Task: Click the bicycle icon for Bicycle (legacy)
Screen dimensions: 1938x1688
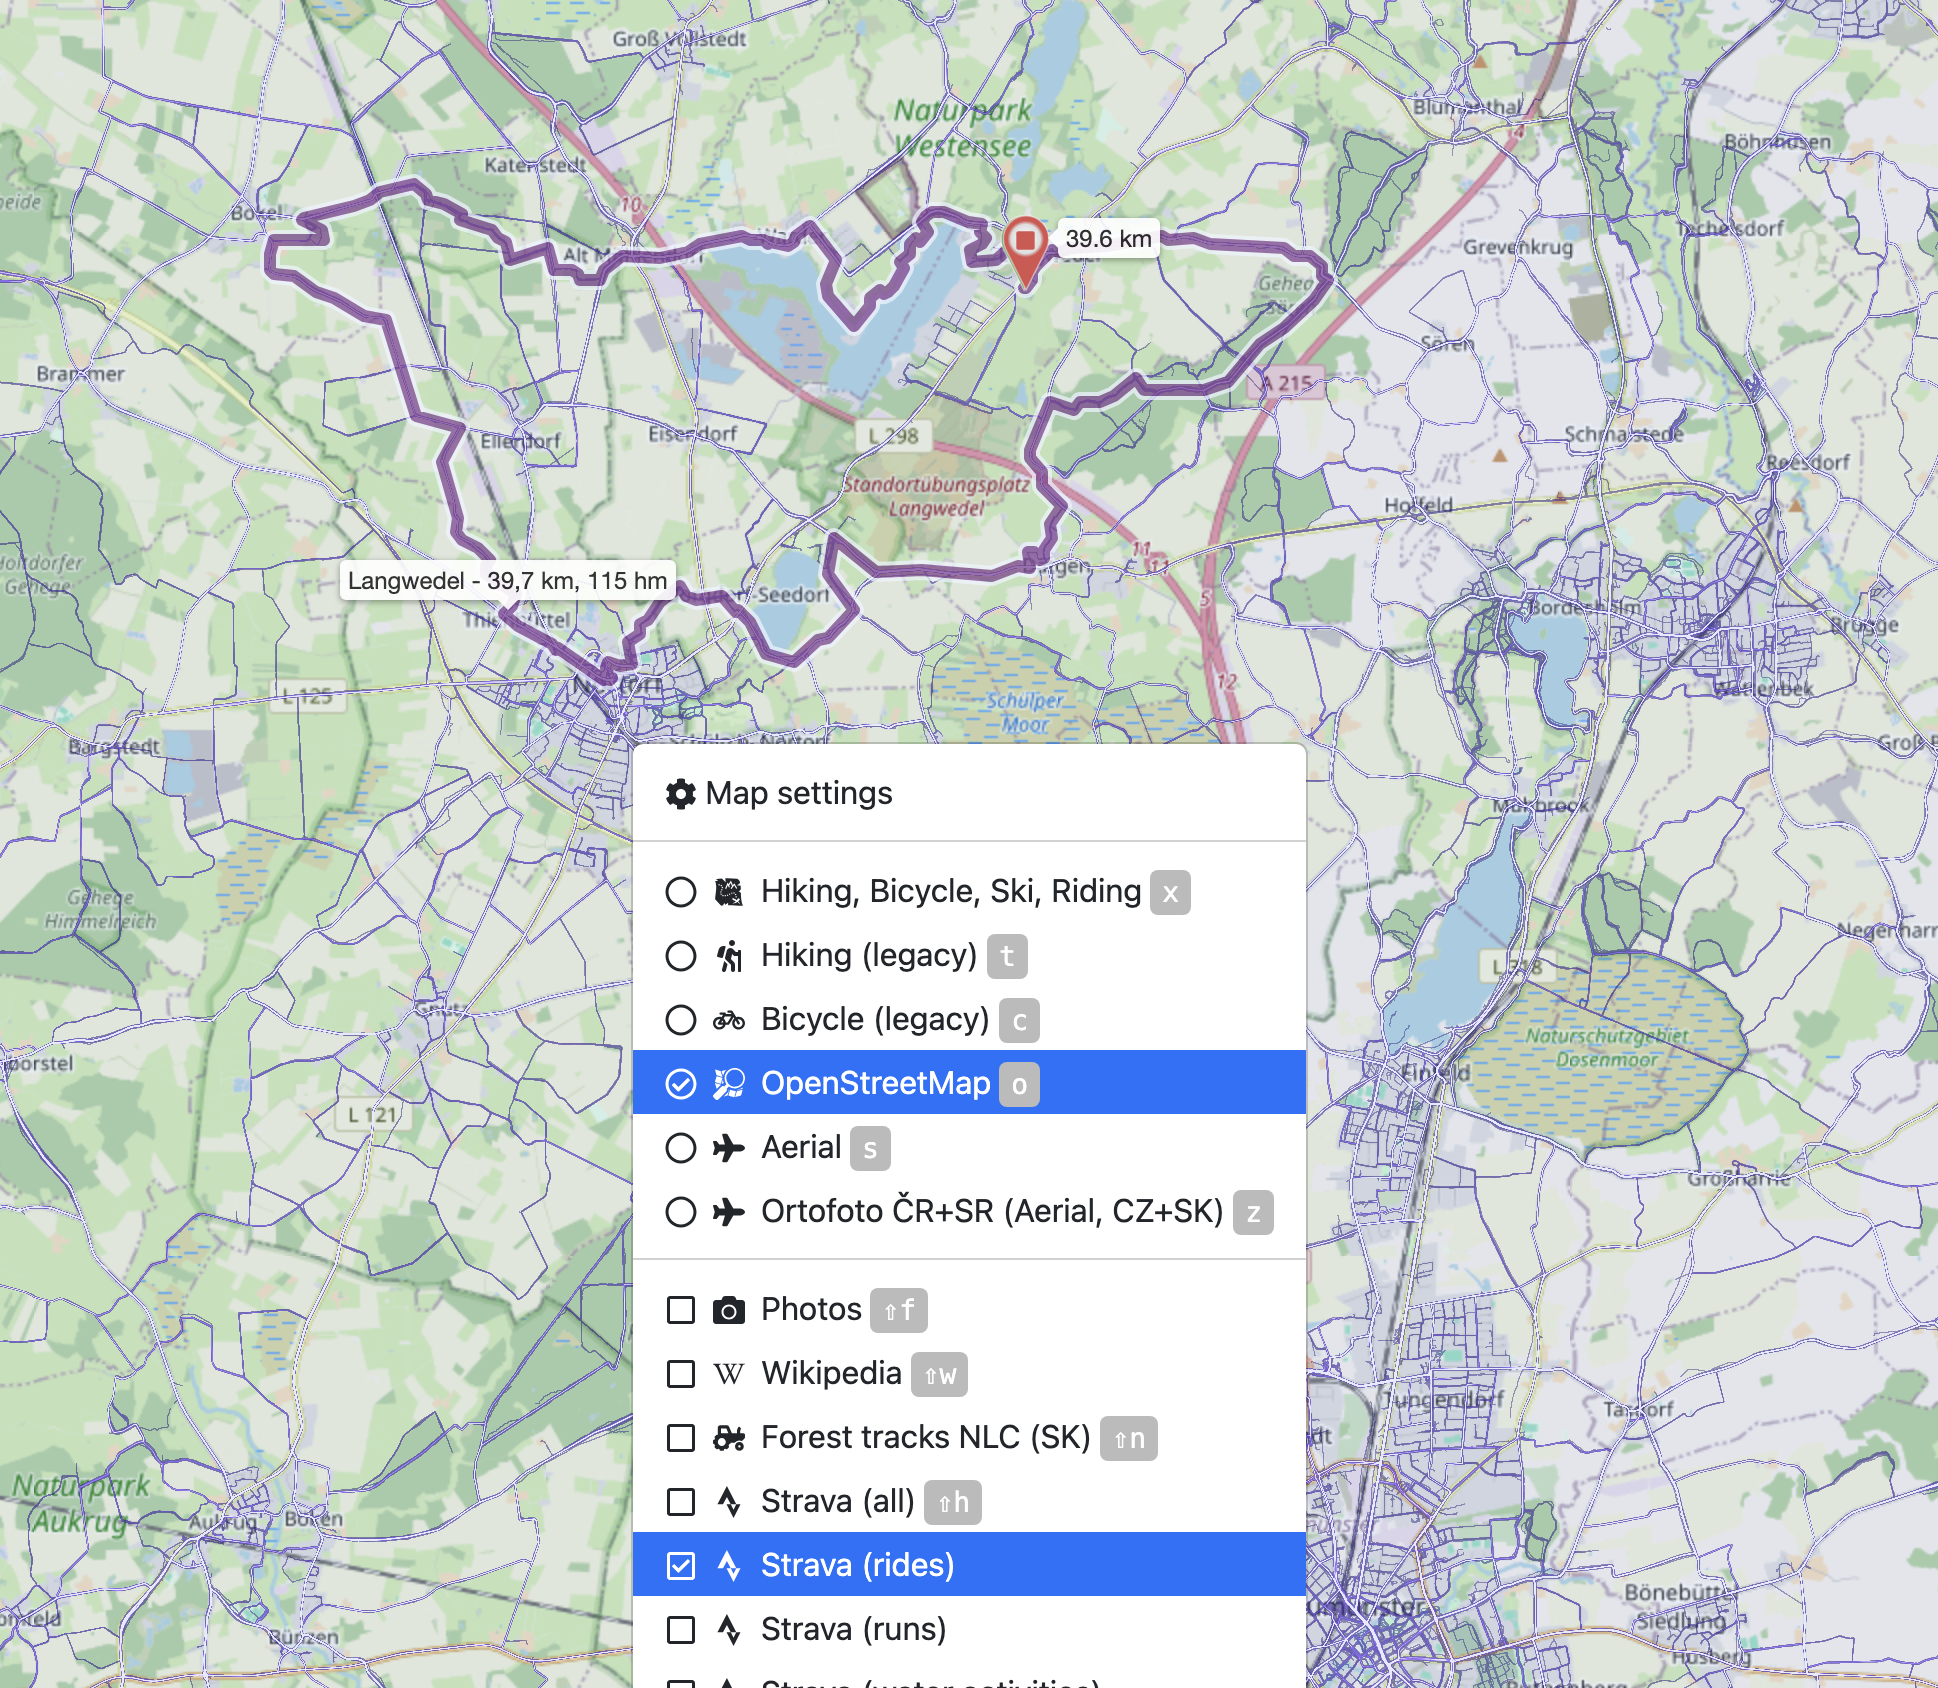Action: click(729, 1020)
